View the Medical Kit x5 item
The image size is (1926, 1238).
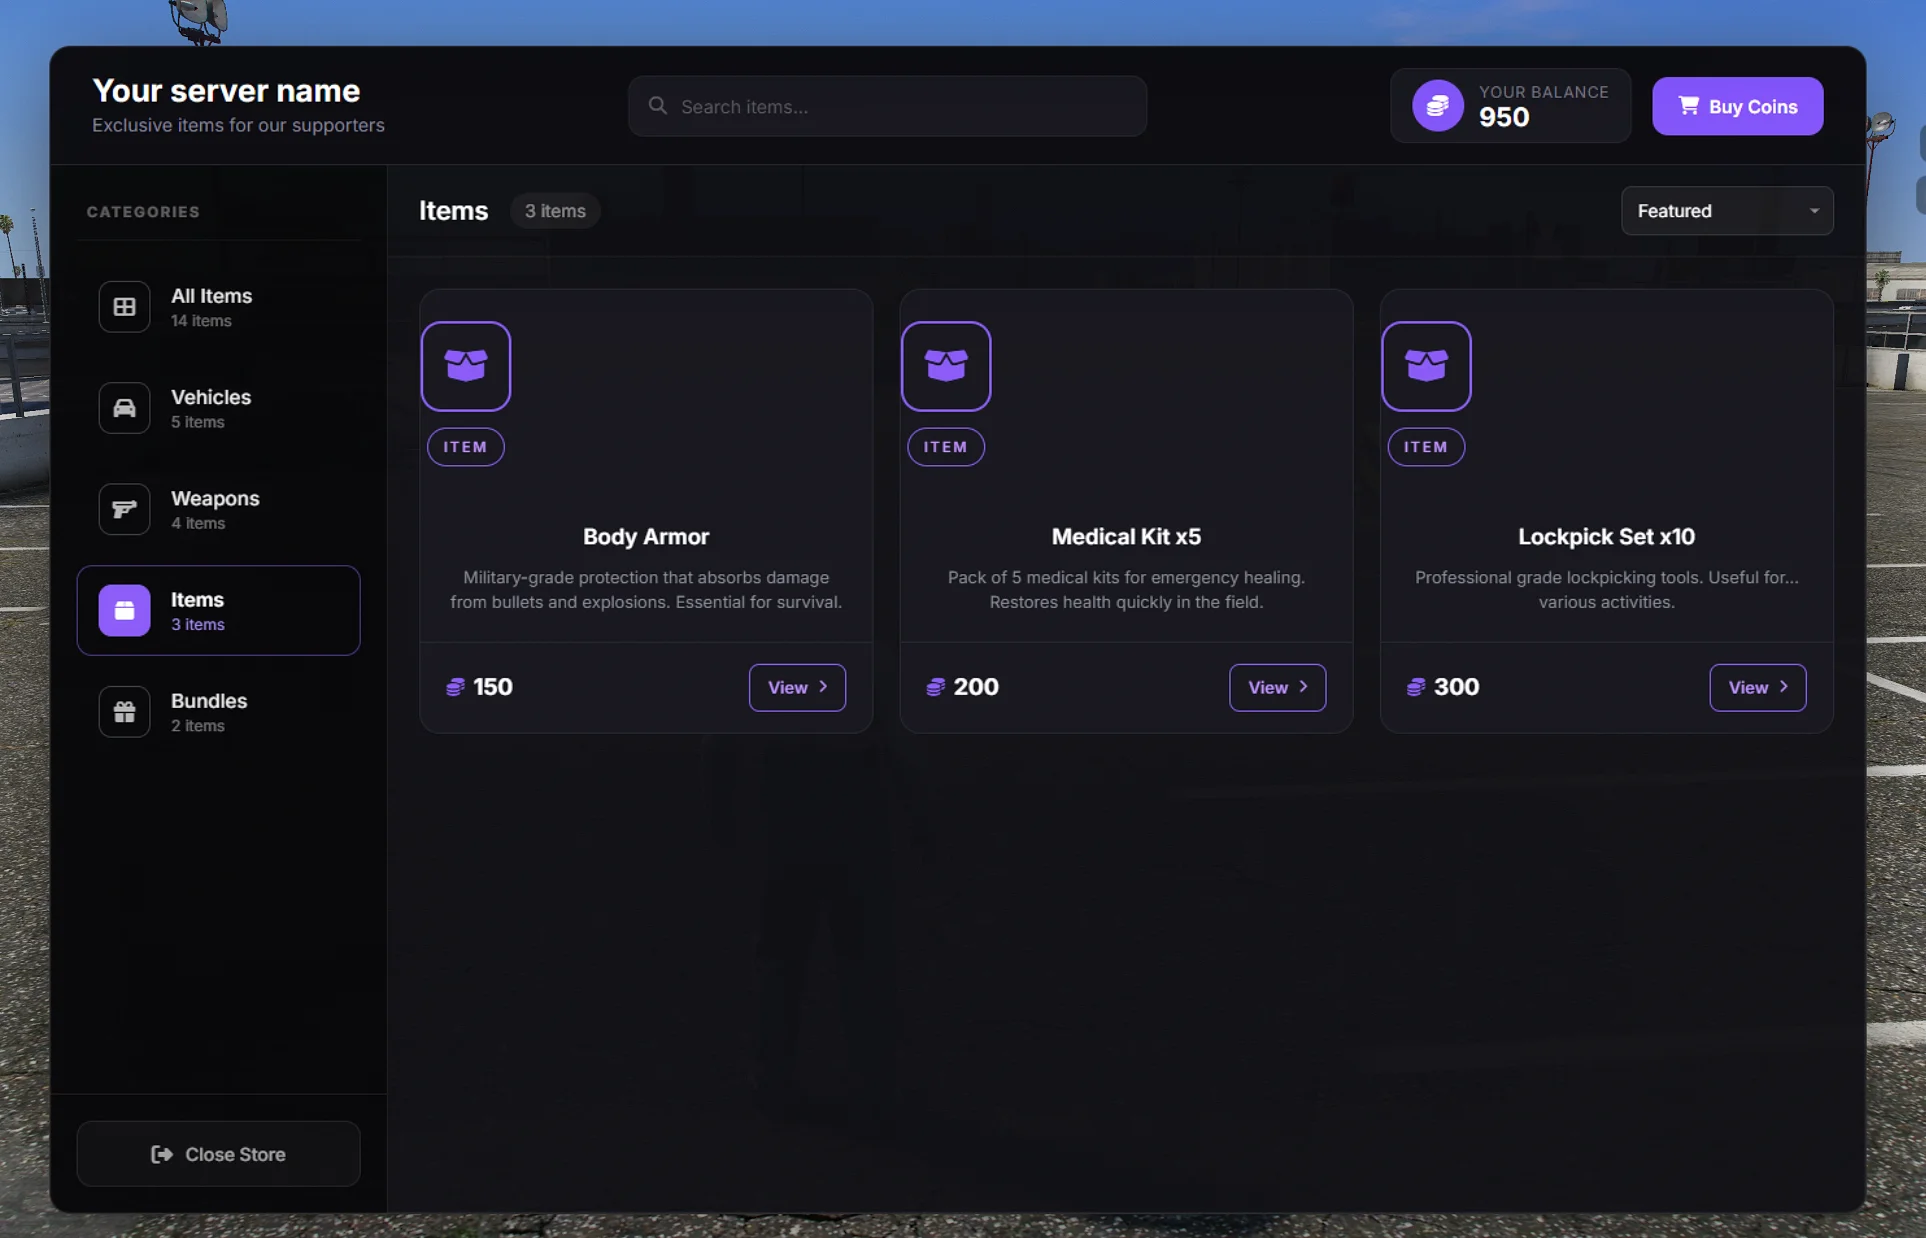coord(1277,687)
